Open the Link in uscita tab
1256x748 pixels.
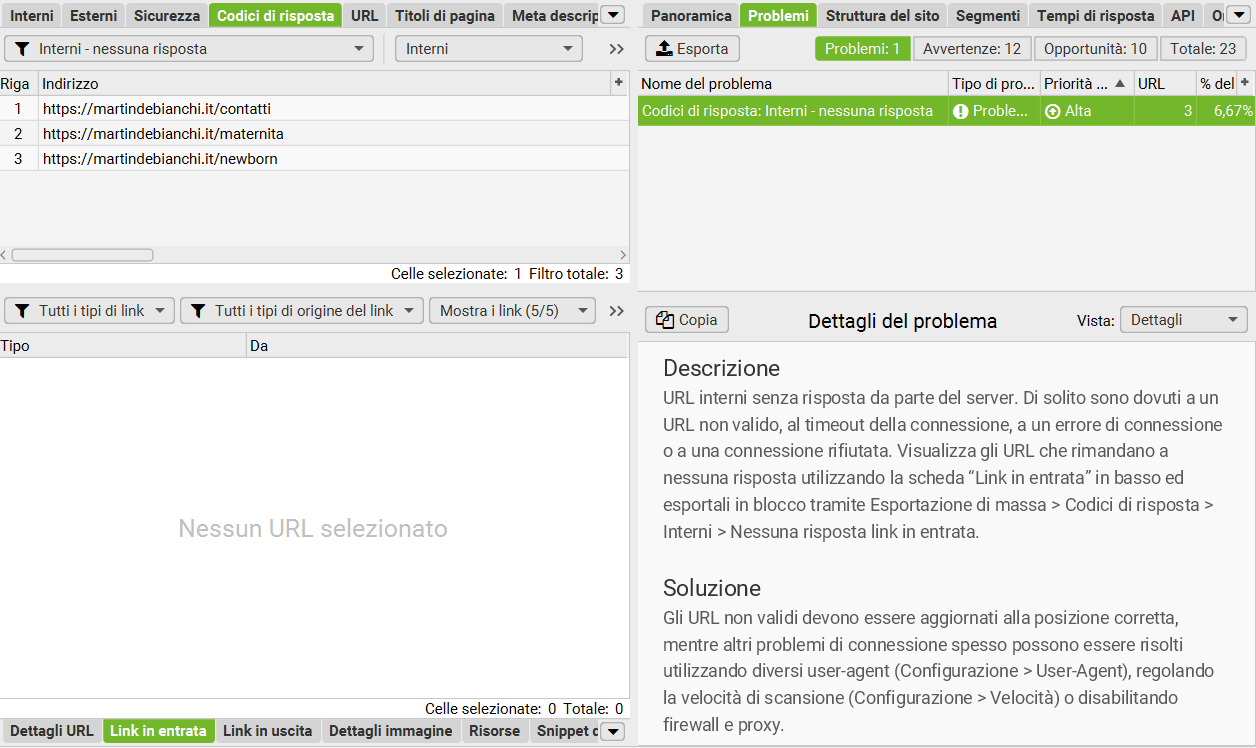click(267, 731)
